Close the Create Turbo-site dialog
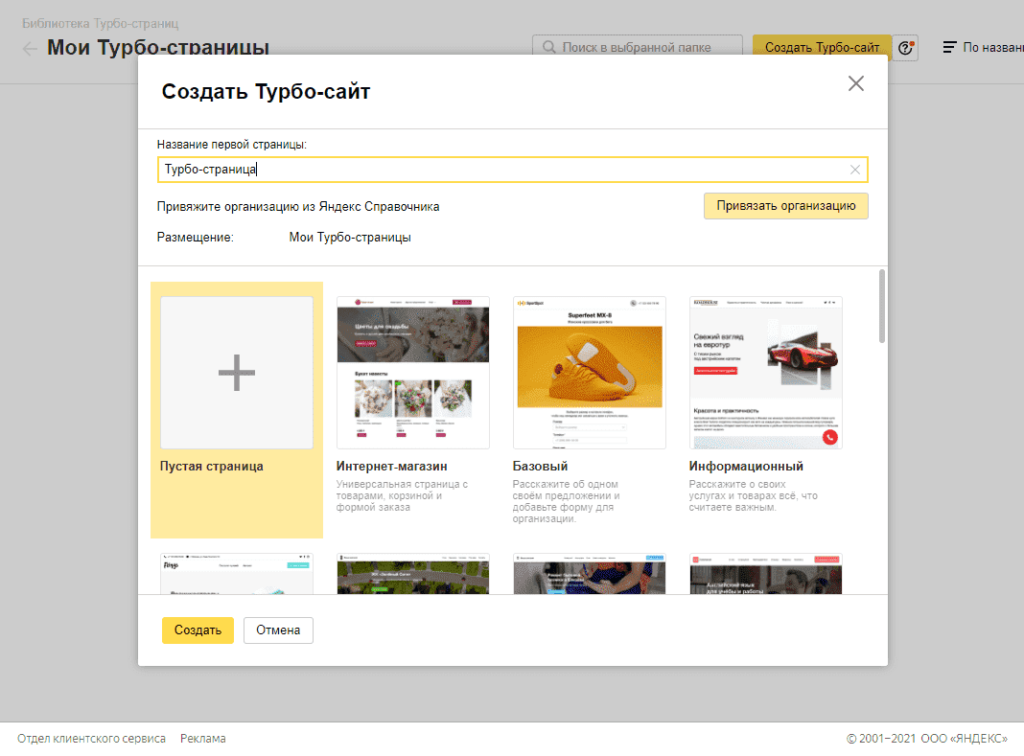Screen dimensions: 1024x756 pos(856,84)
